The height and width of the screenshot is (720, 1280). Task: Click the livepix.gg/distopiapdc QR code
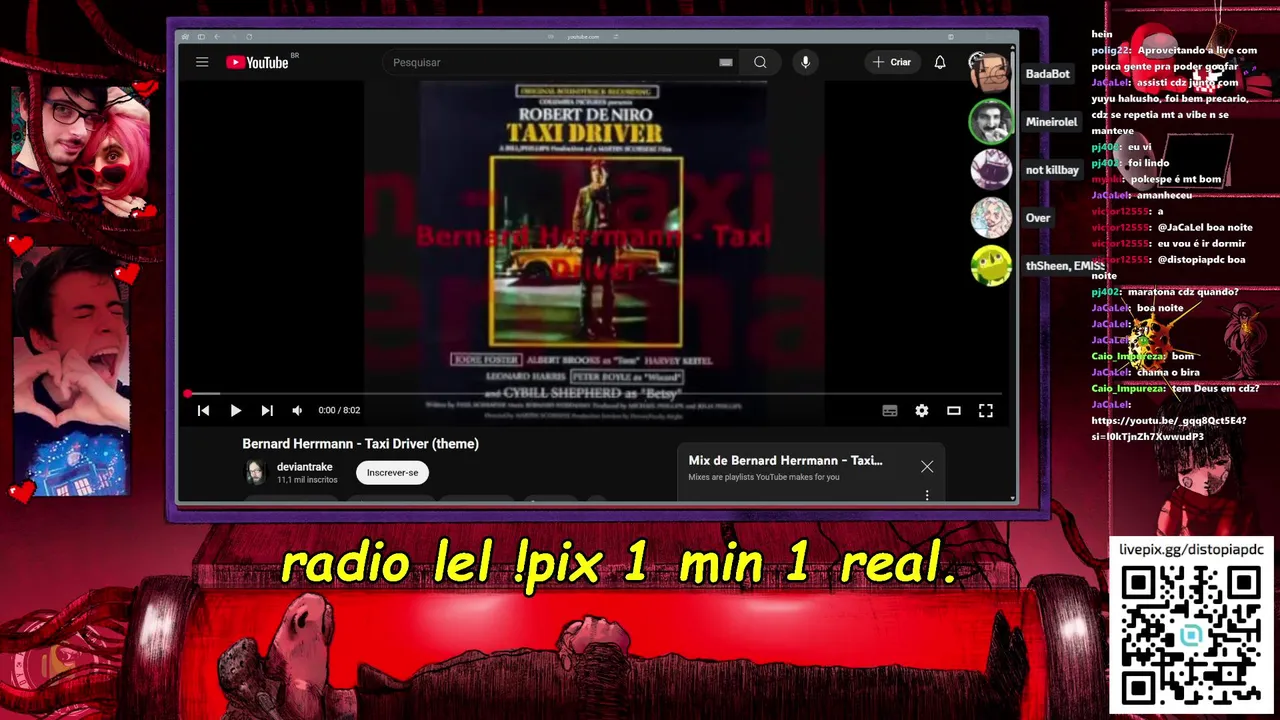coord(1190,636)
